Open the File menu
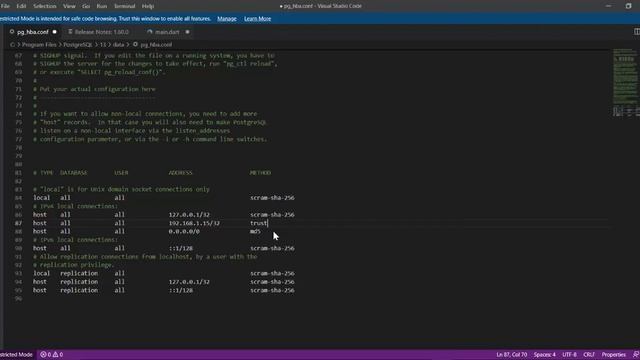The width and height of the screenshot is (640, 360). coord(5,6)
